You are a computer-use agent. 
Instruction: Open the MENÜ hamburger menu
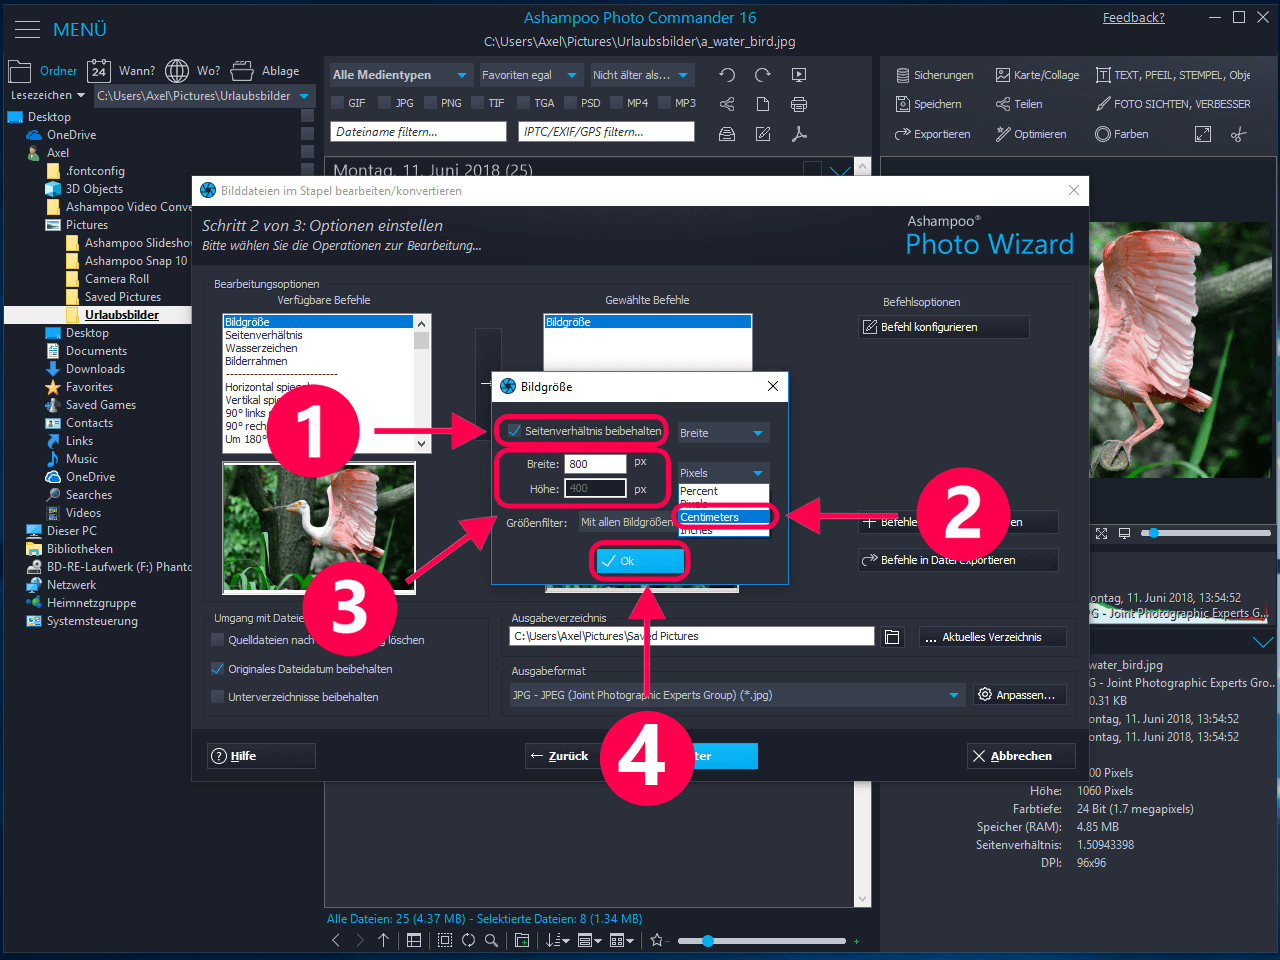coord(27,30)
